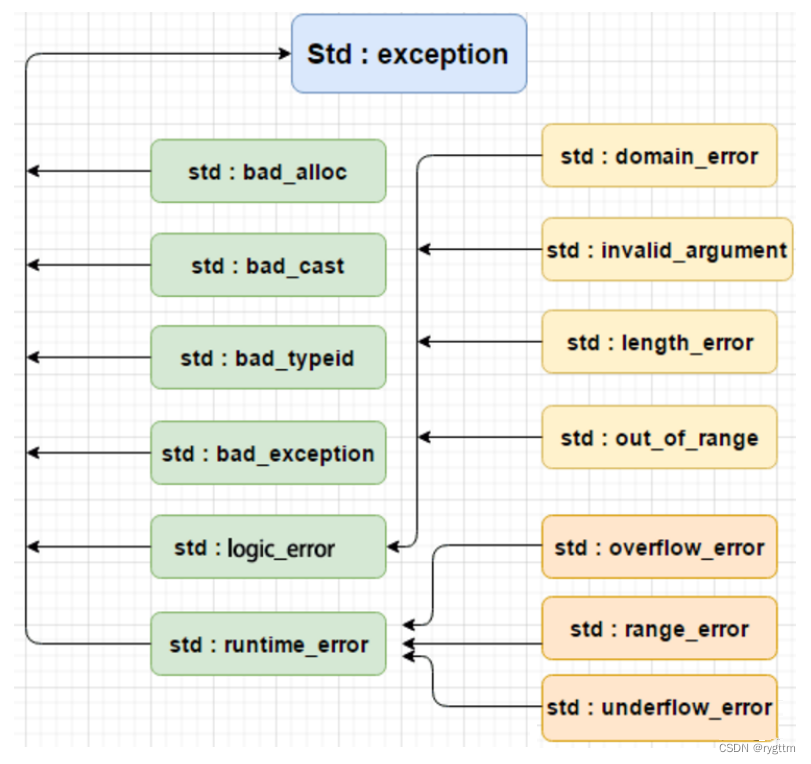Viewport: 811px width, 764px height.
Task: Click the std : underflow_error node
Action: point(659,708)
